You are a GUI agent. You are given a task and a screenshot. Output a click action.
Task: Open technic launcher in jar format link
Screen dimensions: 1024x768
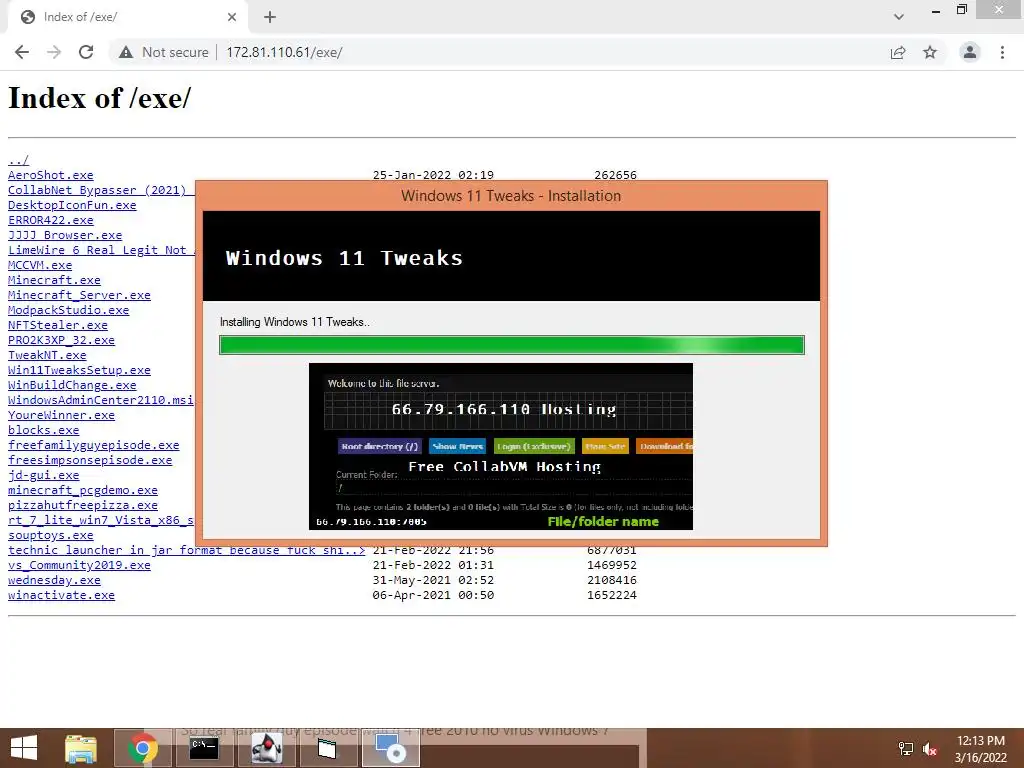click(x=186, y=551)
